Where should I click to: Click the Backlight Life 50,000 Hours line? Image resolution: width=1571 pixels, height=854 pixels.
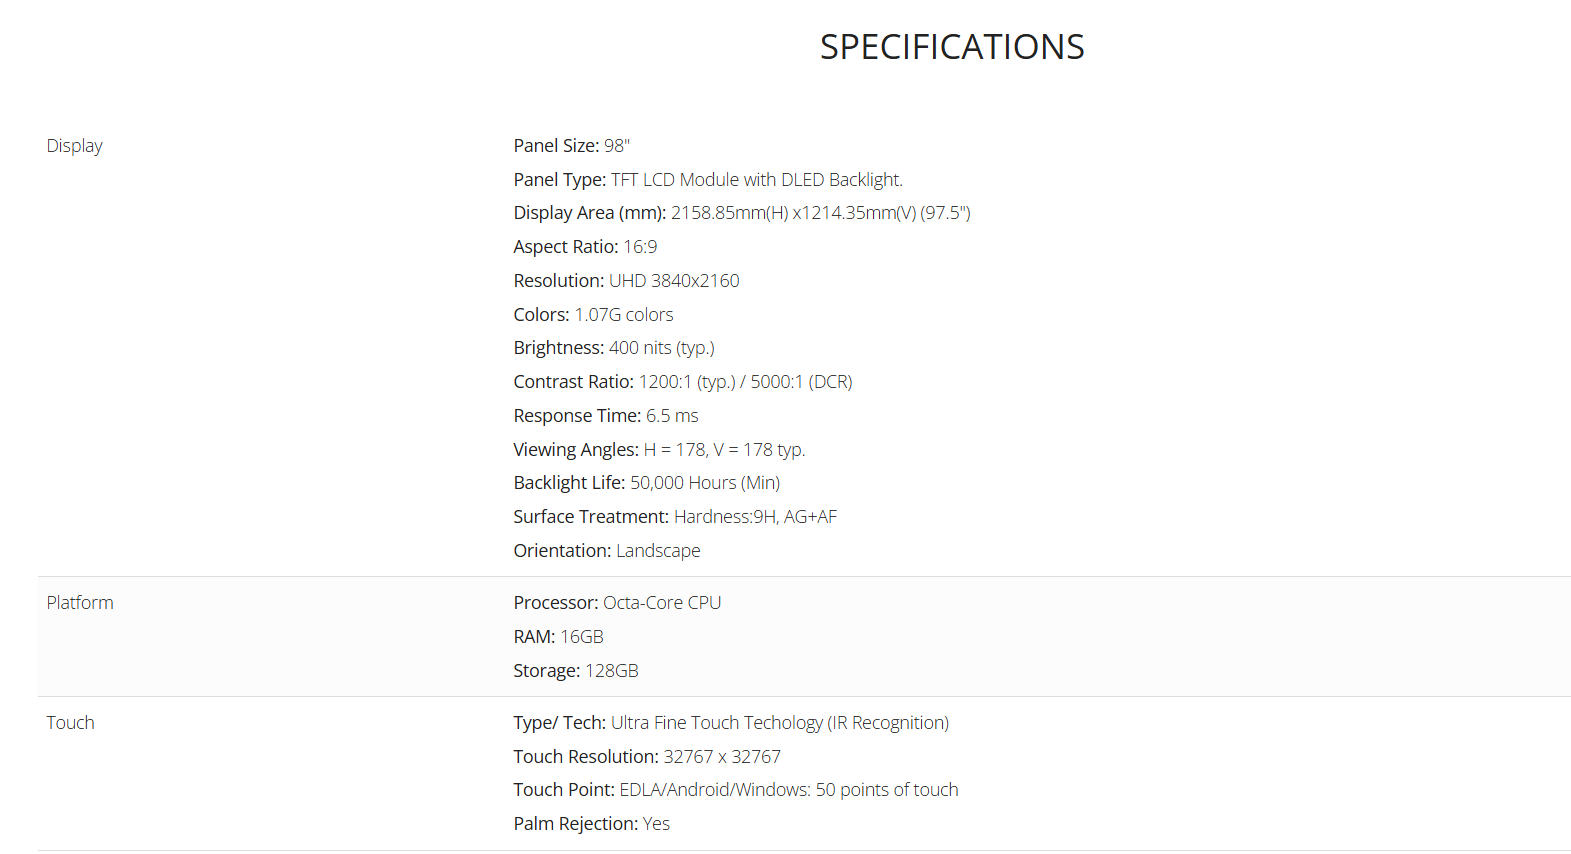(646, 483)
